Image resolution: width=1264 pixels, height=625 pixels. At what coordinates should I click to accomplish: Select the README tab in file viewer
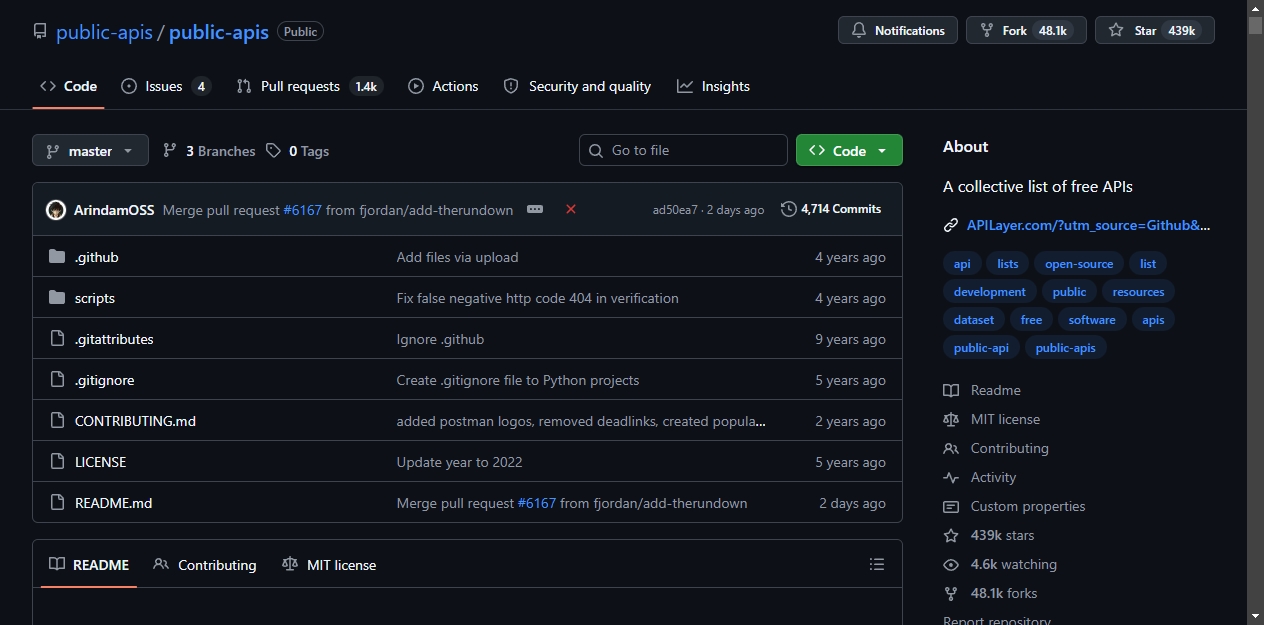89,565
